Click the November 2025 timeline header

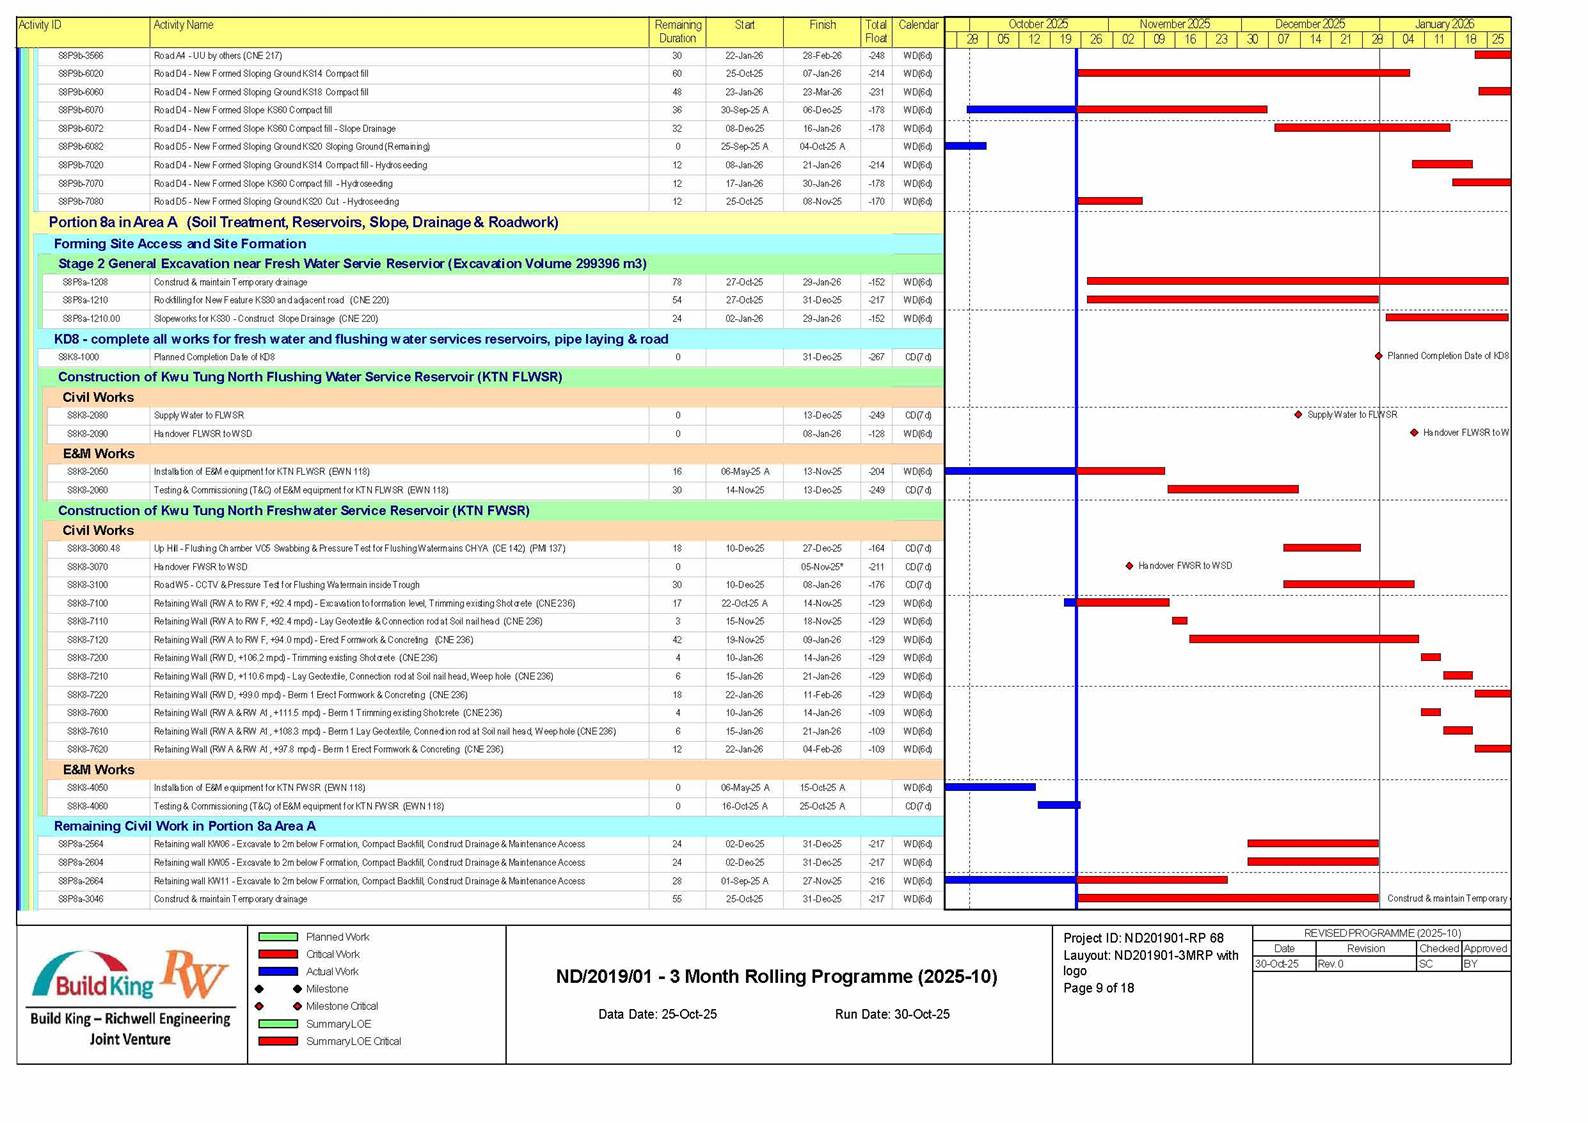1174,24
